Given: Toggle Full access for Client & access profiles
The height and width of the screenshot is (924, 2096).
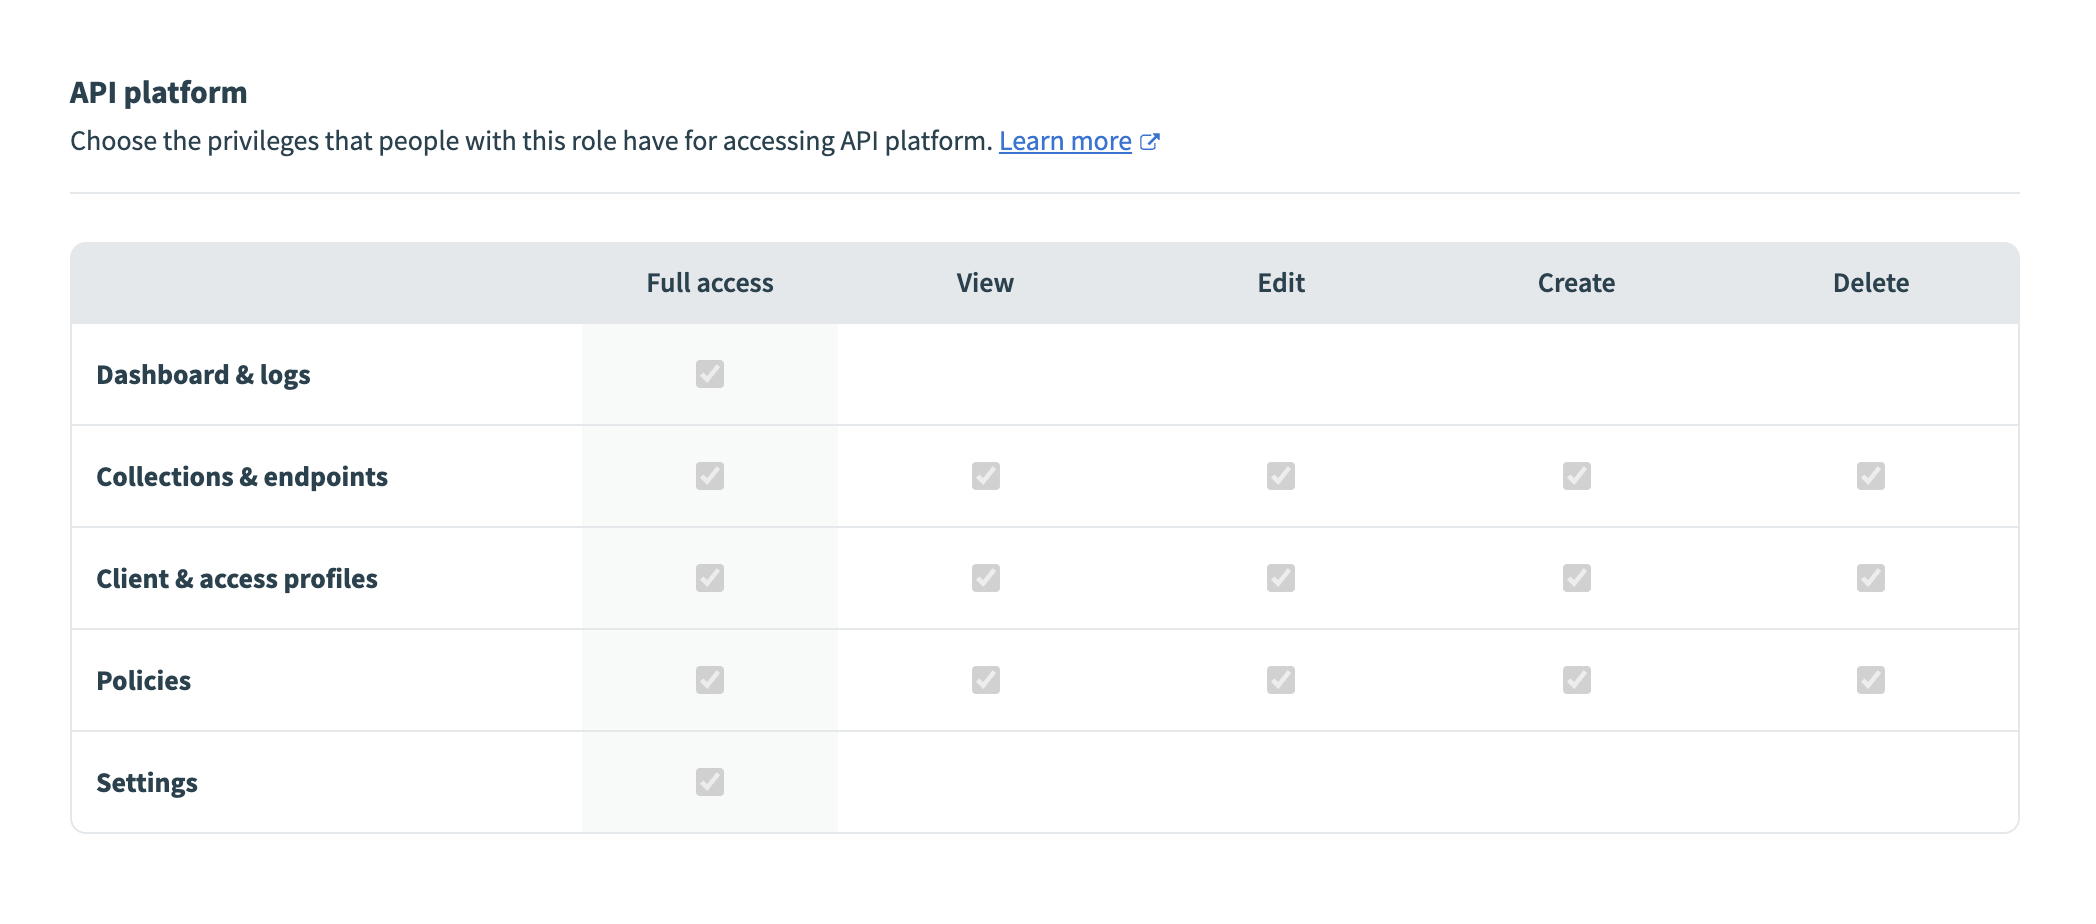Looking at the screenshot, I should (x=709, y=578).
